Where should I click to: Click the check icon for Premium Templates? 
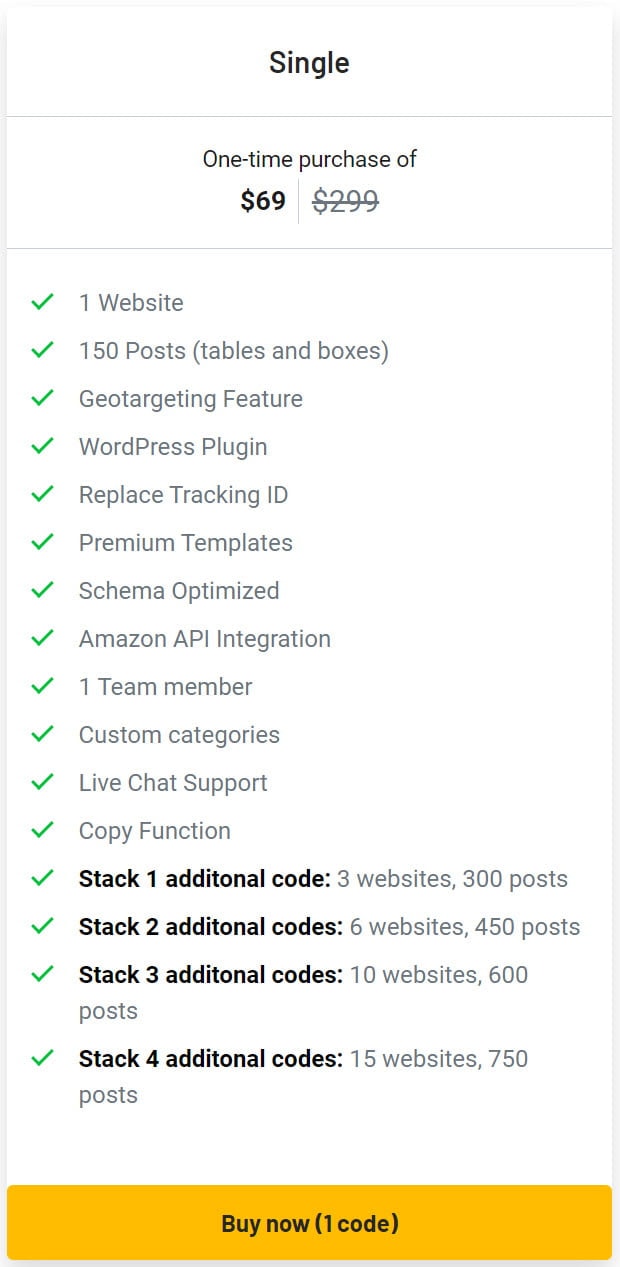tap(42, 542)
